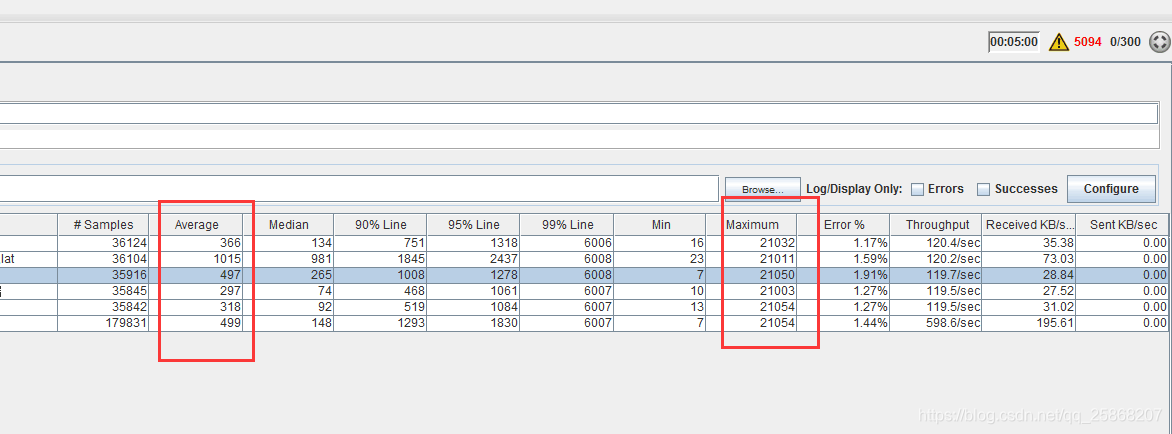The width and height of the screenshot is (1172, 434).
Task: Click the 95% line value 1830
Action: pyautogui.click(x=474, y=323)
